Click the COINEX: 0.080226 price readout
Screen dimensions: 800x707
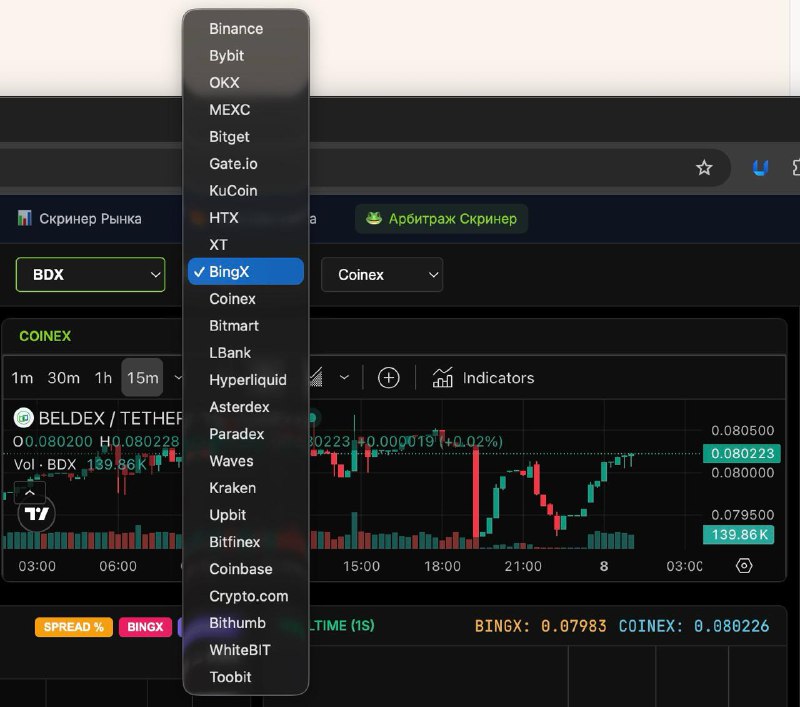click(693, 626)
